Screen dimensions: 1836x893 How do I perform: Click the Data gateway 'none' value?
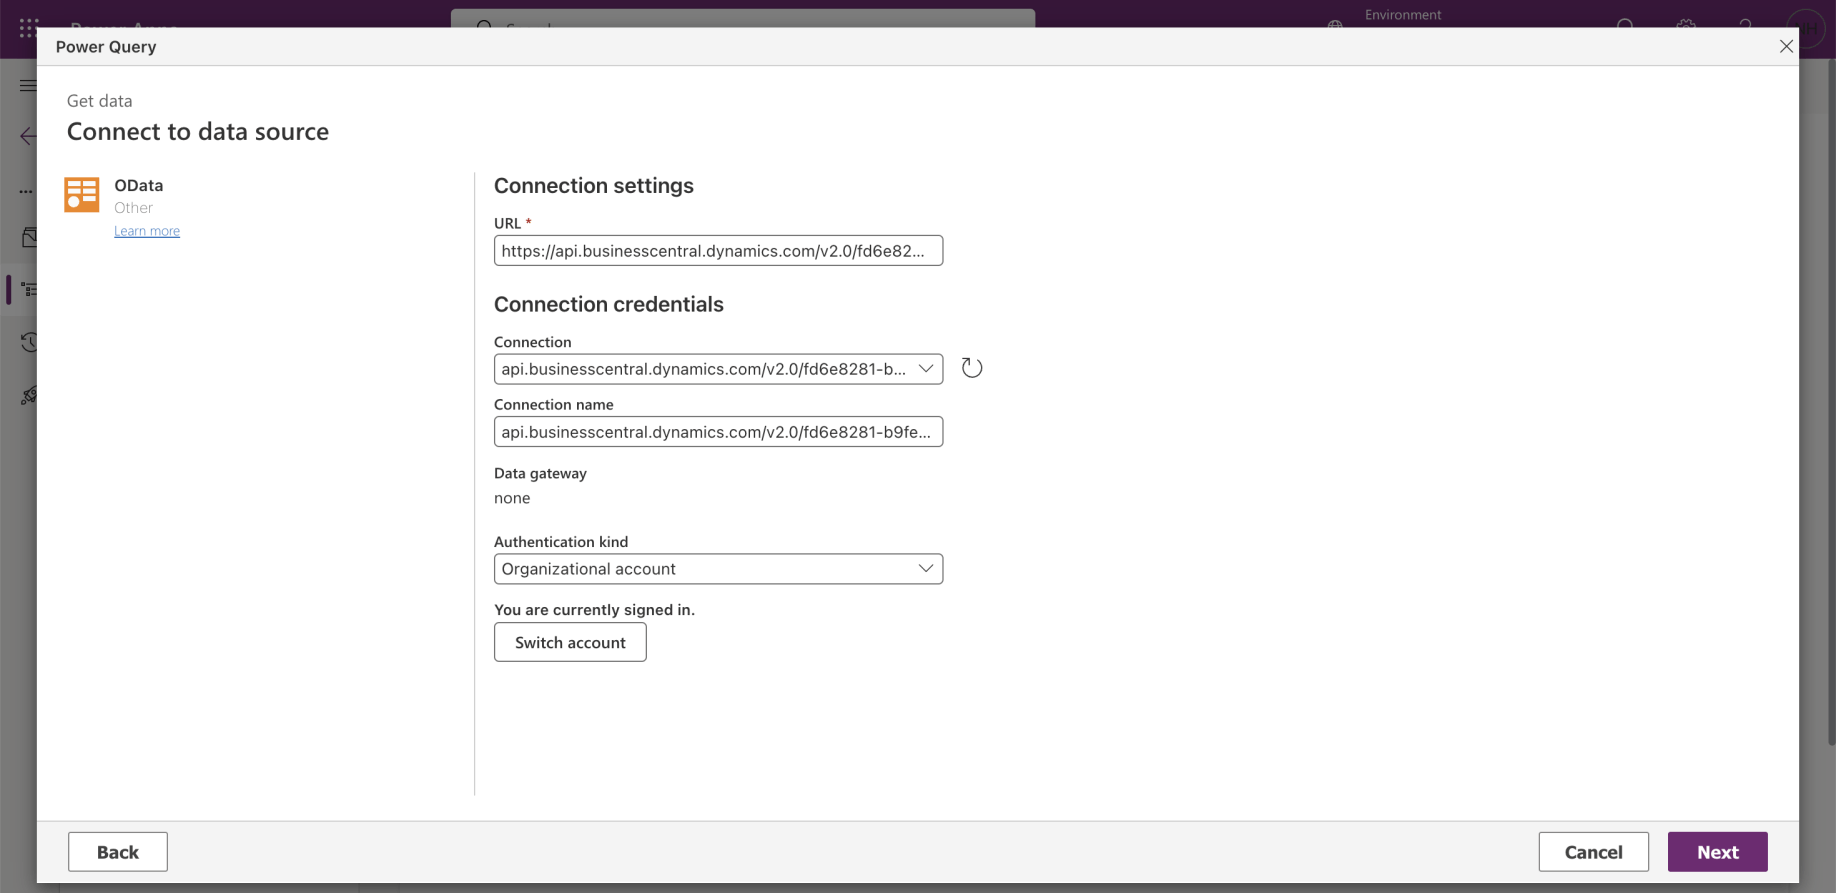tap(512, 498)
